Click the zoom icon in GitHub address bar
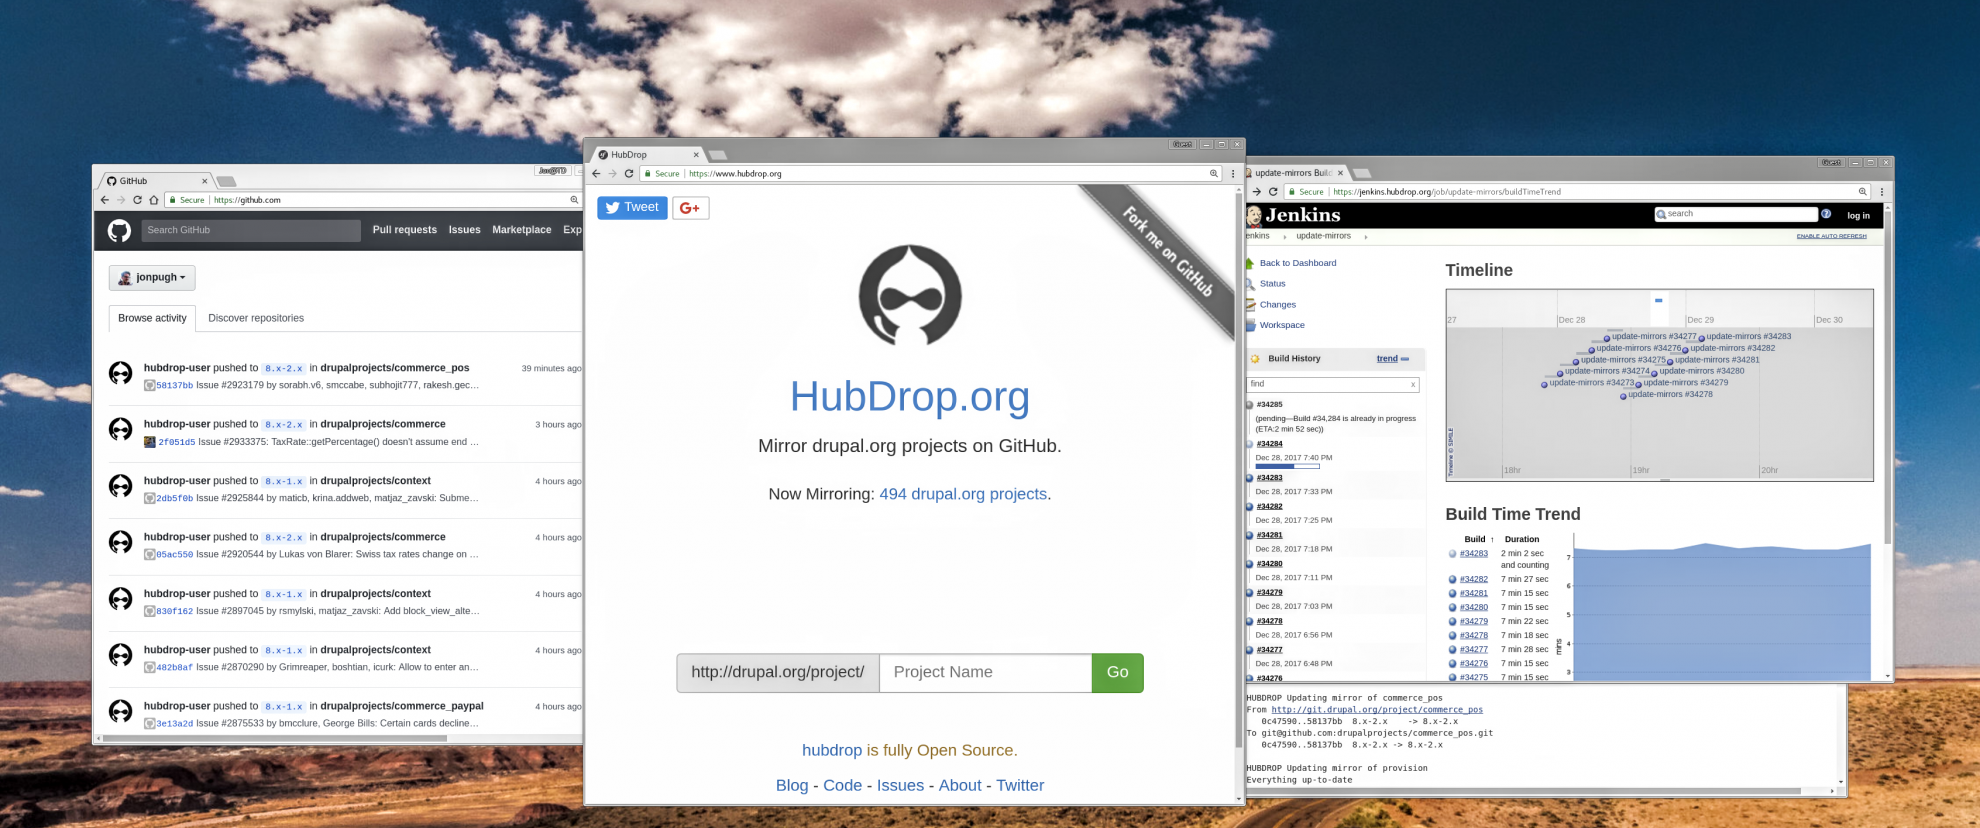The height and width of the screenshot is (828, 1980). pos(574,200)
